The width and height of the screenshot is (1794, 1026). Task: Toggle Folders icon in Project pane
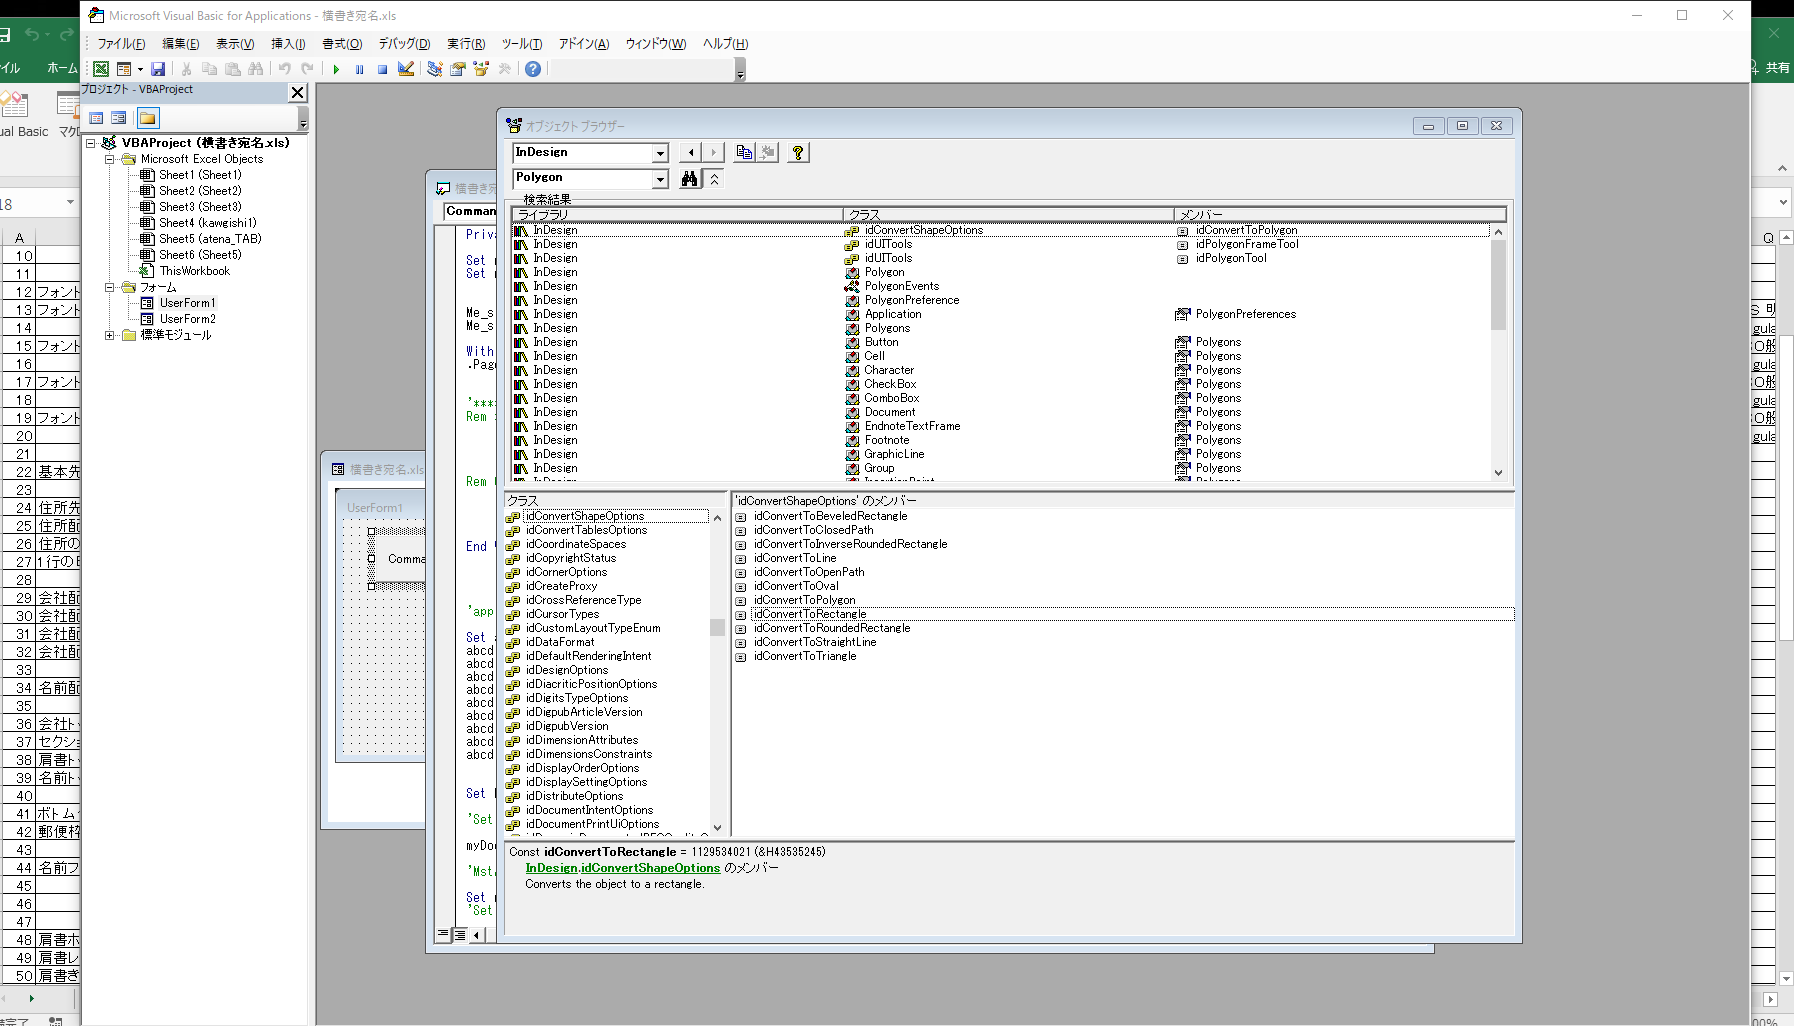tap(147, 118)
